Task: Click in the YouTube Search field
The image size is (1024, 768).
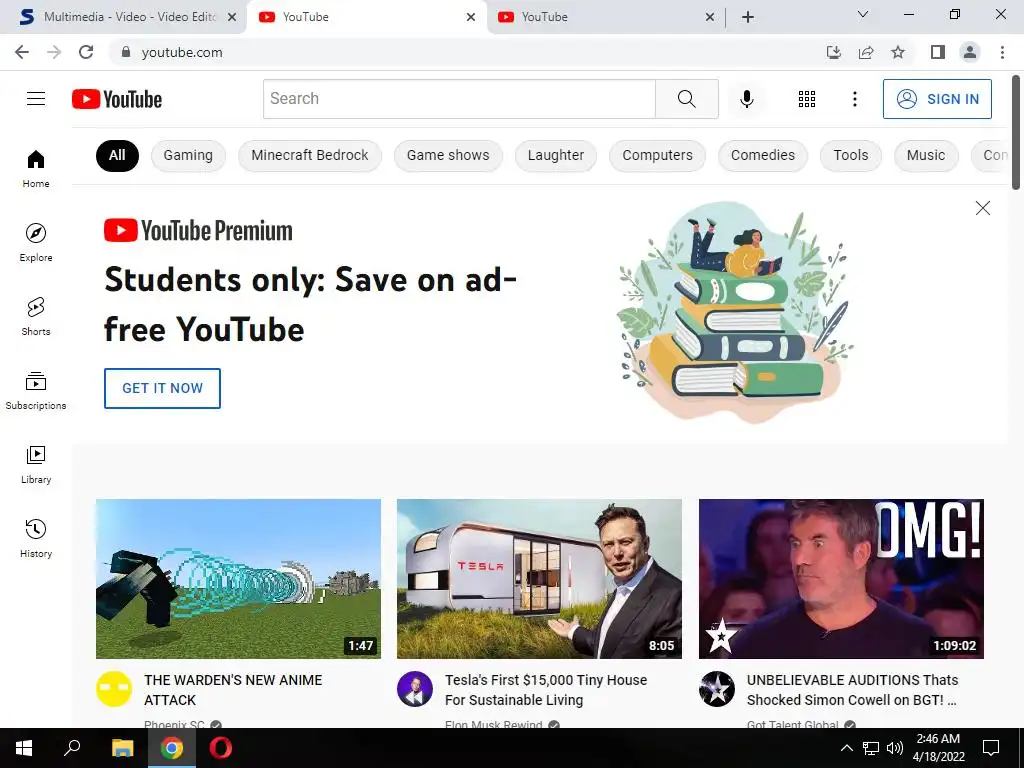Action: click(459, 99)
